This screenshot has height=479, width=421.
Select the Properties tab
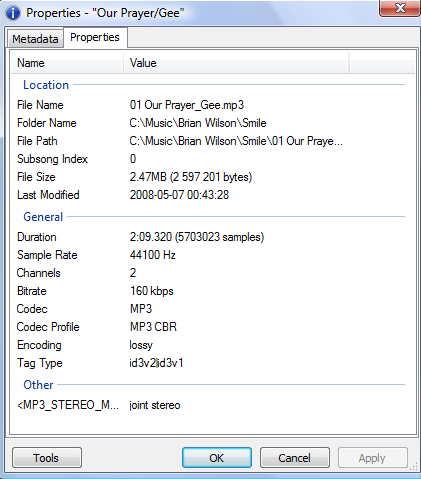click(x=95, y=37)
